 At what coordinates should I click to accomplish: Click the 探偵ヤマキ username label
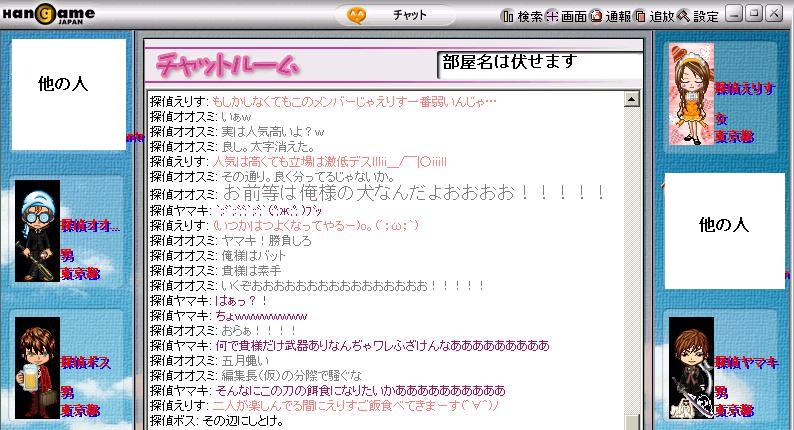(746, 362)
